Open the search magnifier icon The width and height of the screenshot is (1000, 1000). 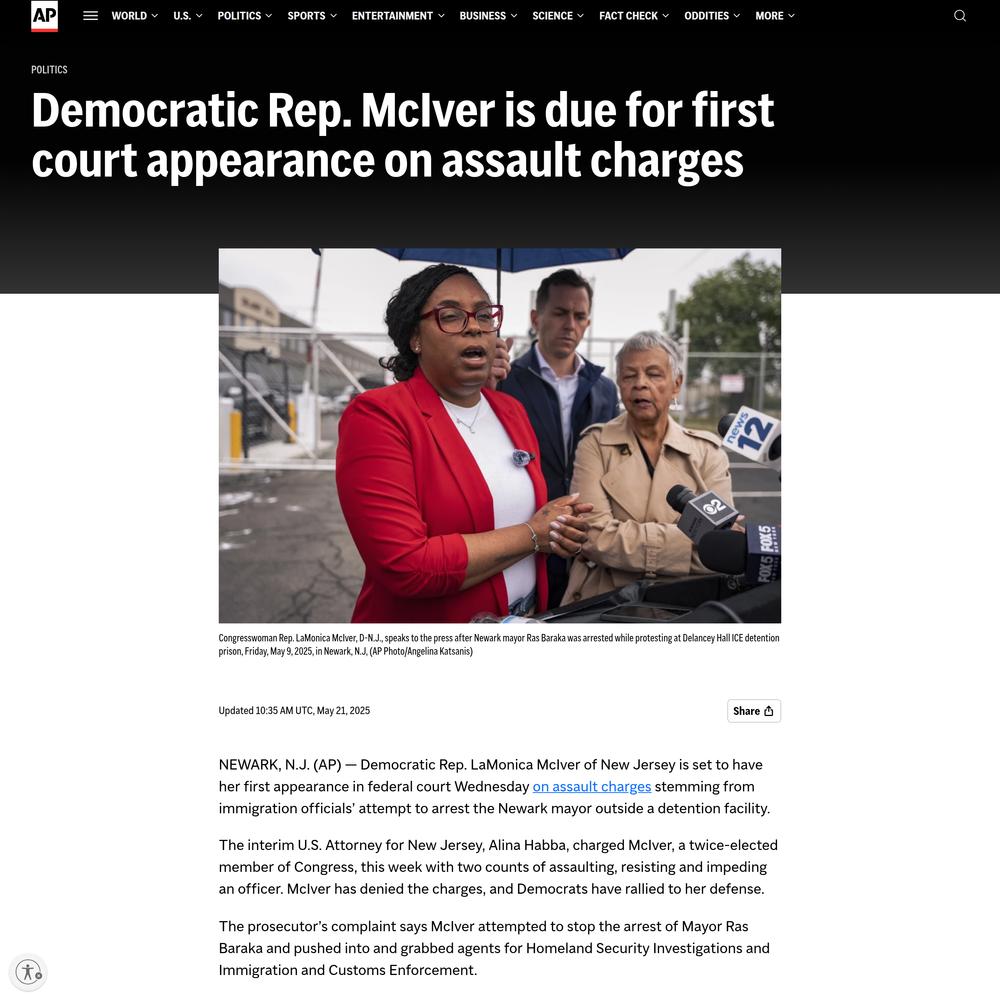pos(959,16)
